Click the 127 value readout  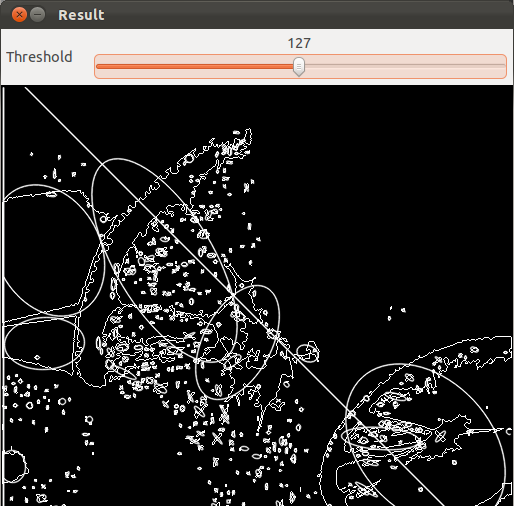point(299,43)
